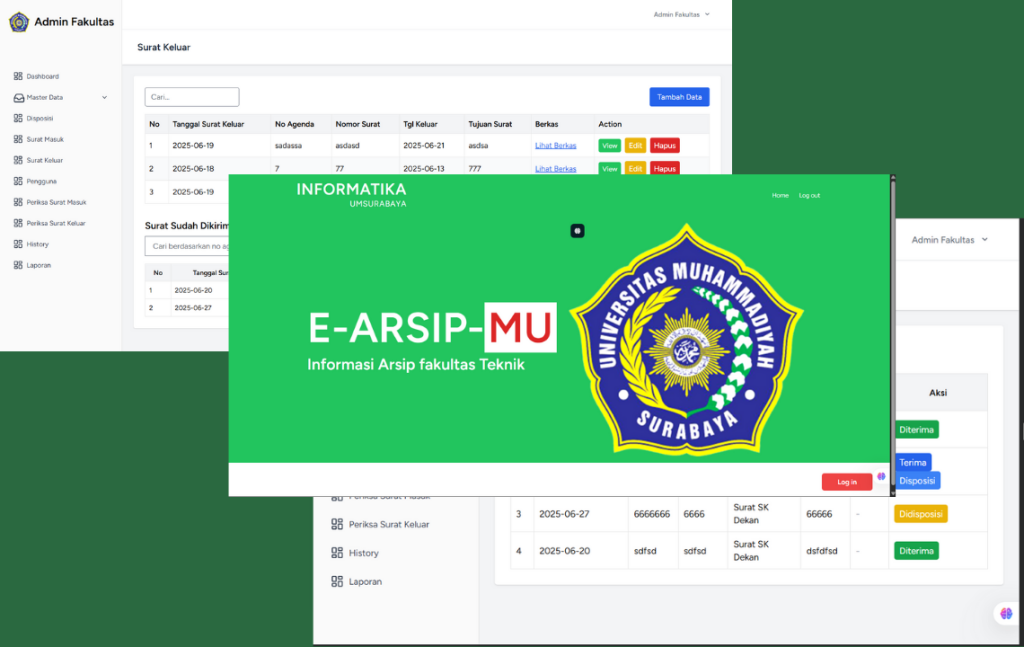Open Dashboard icon in the Surat Keluar window sidebar
The width and height of the screenshot is (1024, 647).
(18, 76)
